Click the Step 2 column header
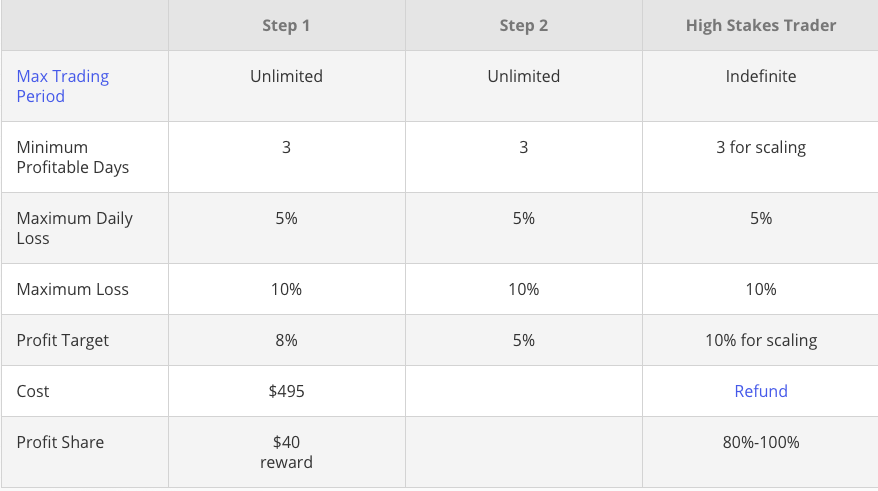878x491 pixels. pos(523,25)
